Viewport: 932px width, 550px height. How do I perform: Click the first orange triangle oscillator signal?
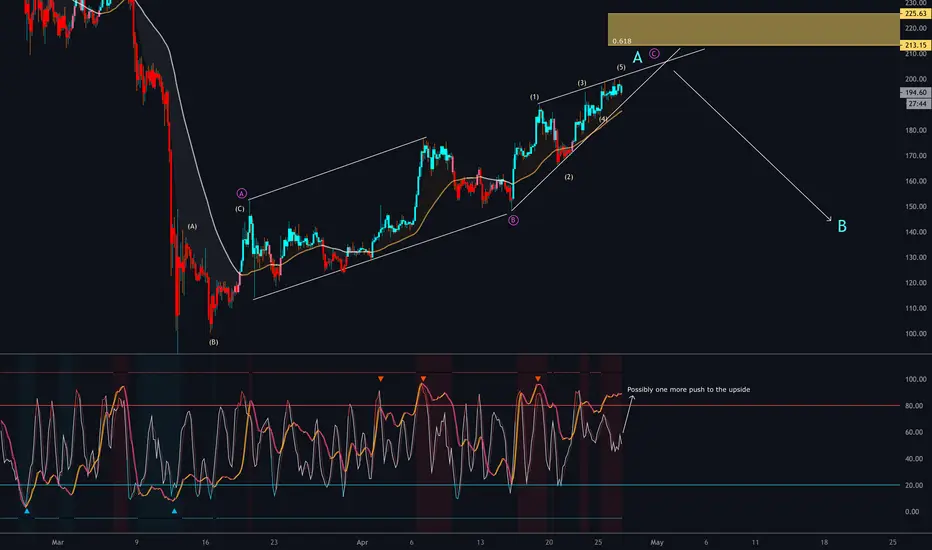[x=380, y=379]
